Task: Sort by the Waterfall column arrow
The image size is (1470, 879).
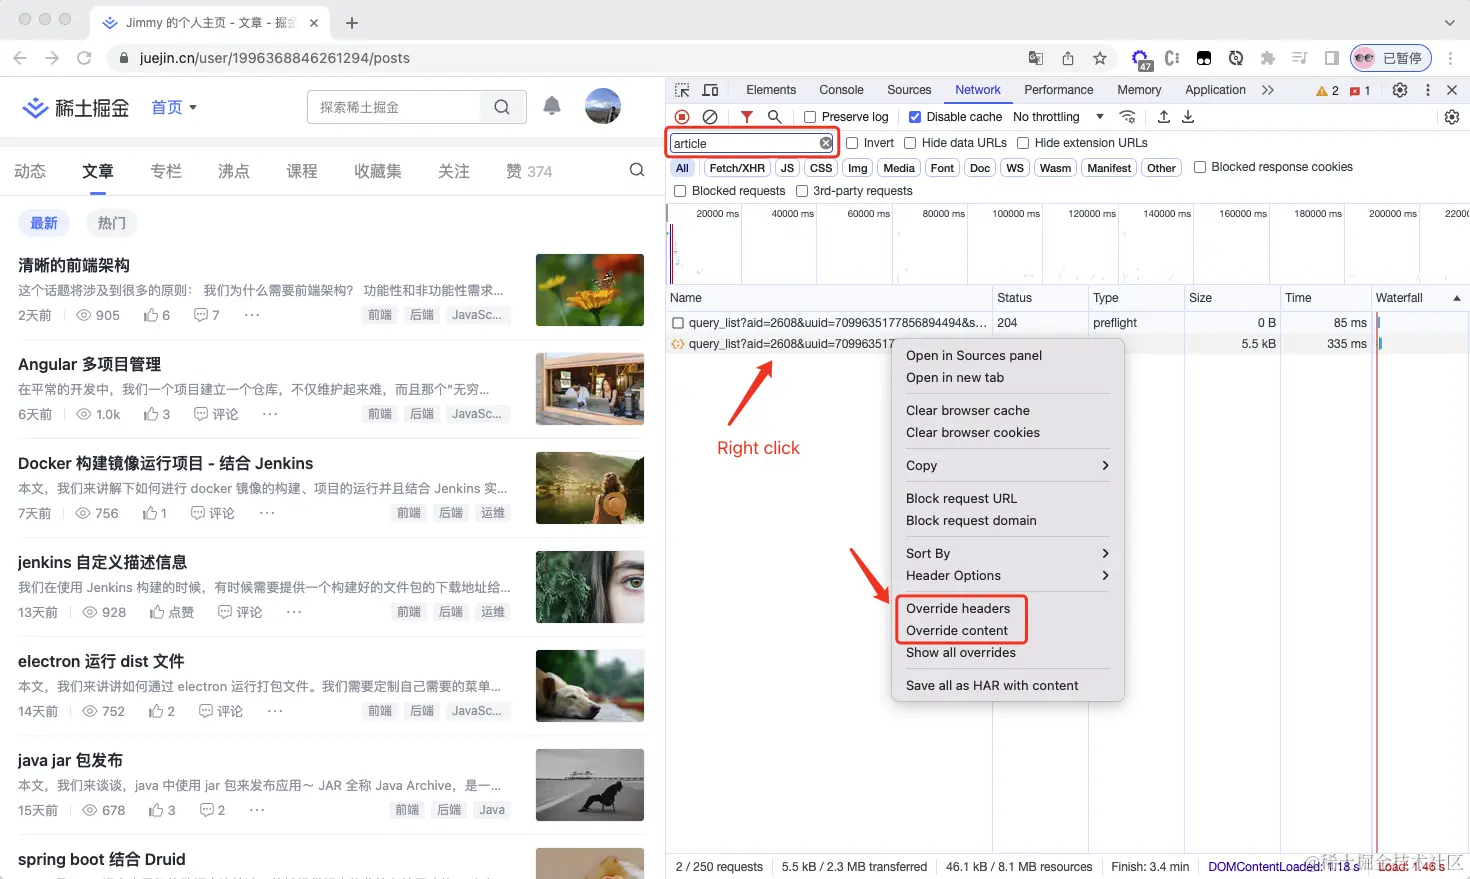Action: 1456,298
